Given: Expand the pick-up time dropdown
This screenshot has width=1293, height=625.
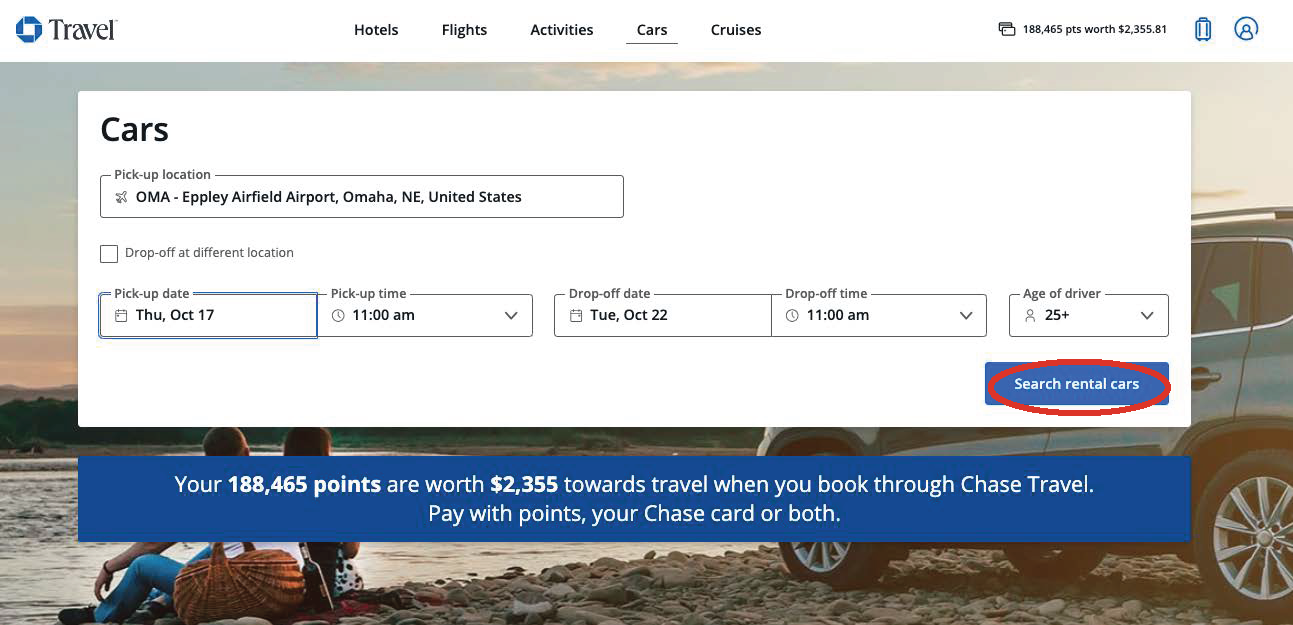Looking at the screenshot, I should tap(511, 316).
